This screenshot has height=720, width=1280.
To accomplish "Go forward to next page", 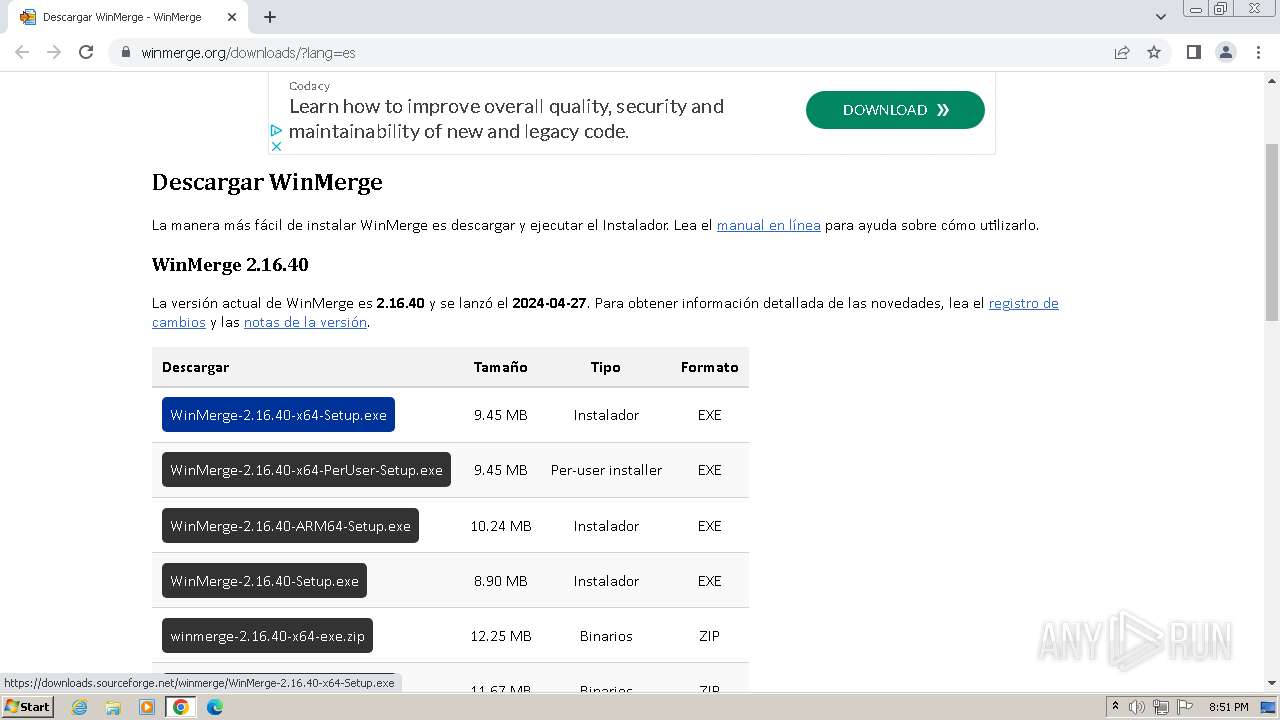I will [x=54, y=52].
